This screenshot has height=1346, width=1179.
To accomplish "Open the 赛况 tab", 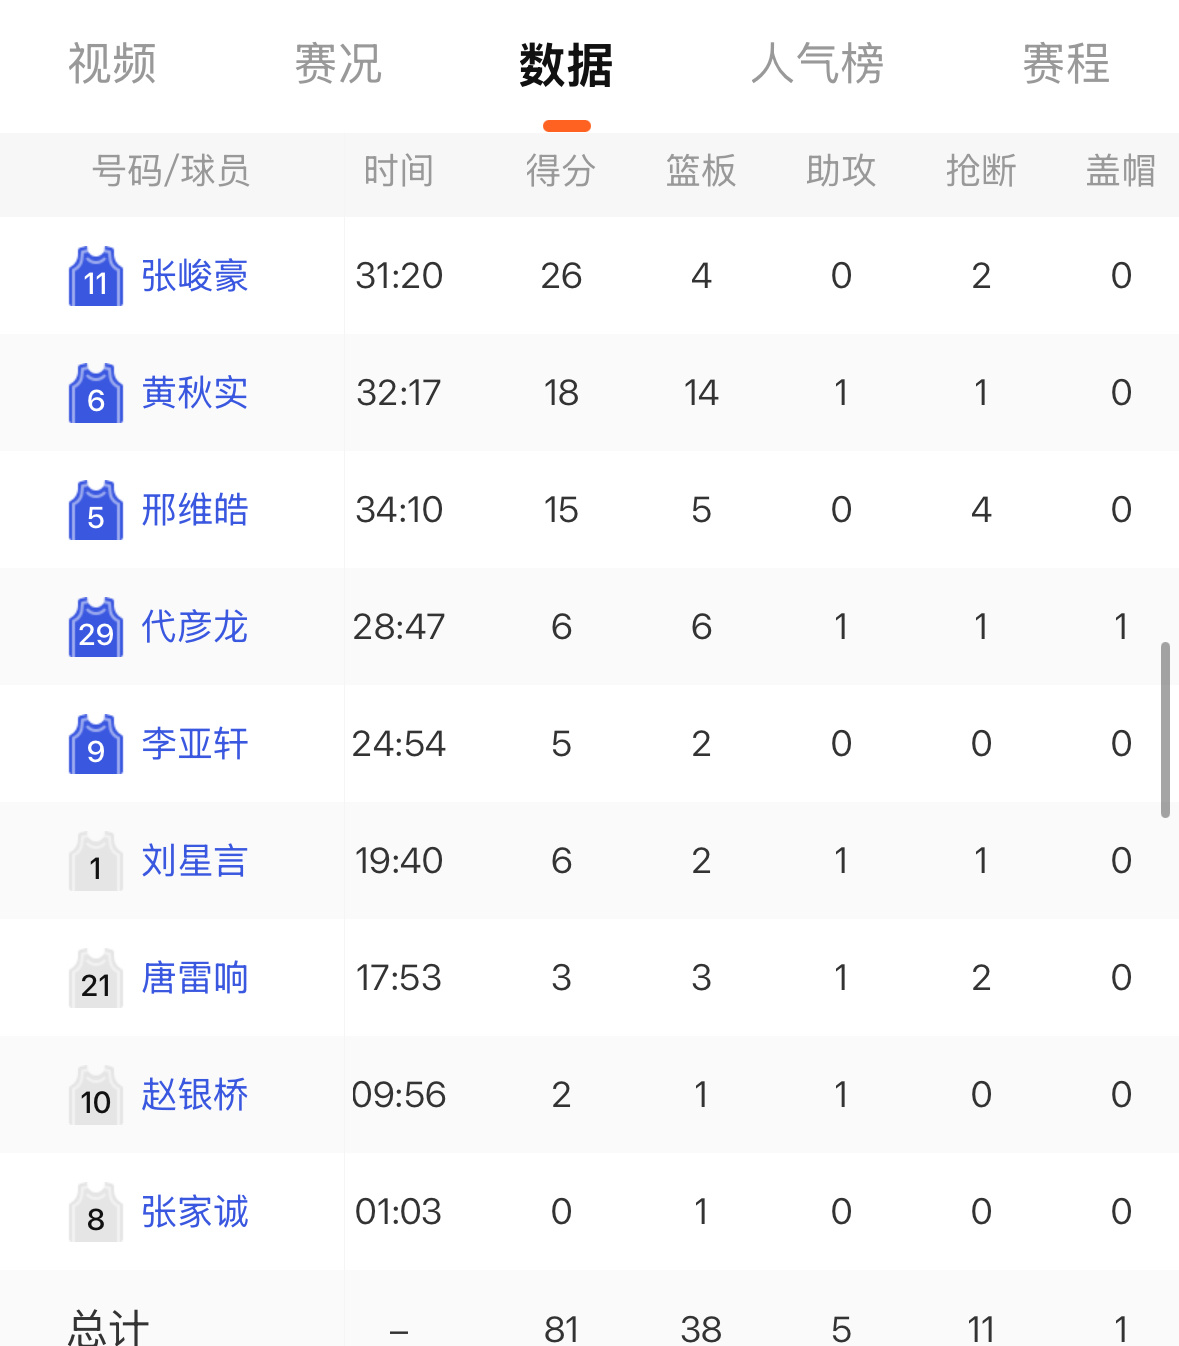I will click(x=338, y=65).
